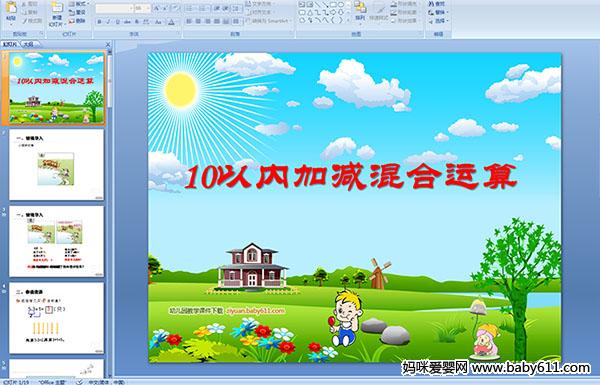Toggle Underline formatting
The height and width of the screenshot is (385, 600).
(117, 22)
